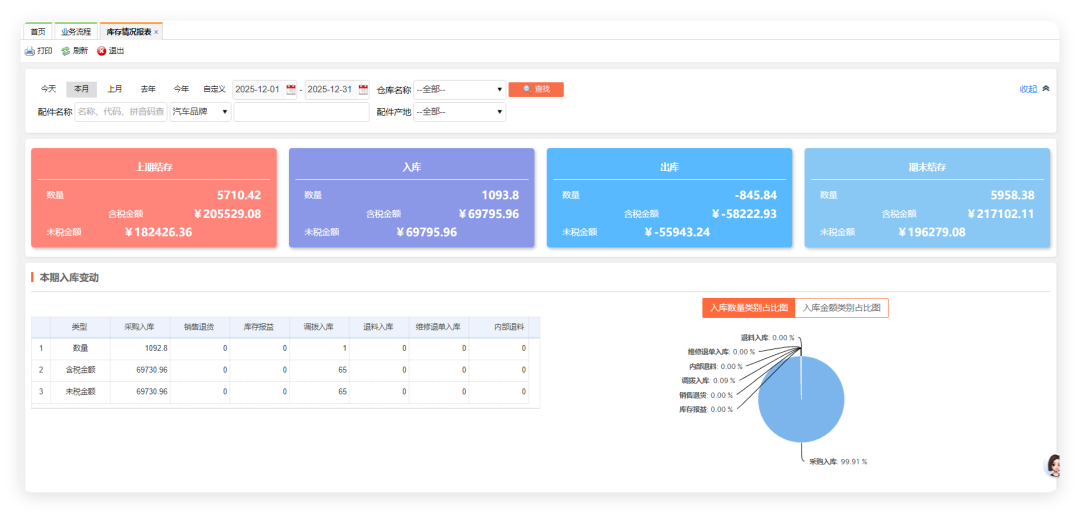Click the 5958.38 quantity value

[1012, 196]
